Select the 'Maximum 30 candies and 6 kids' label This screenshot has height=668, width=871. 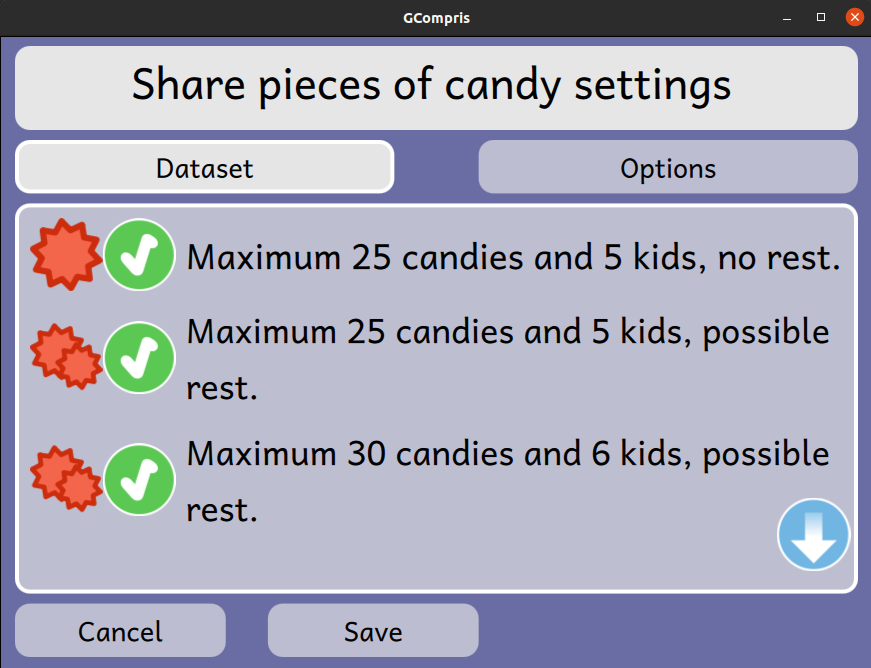pyautogui.click(x=508, y=481)
